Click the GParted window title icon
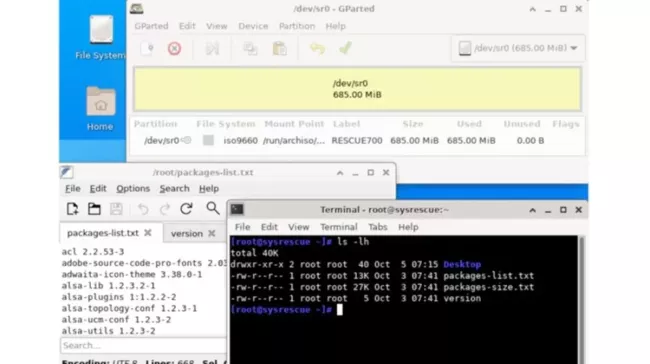The height and width of the screenshot is (364, 650). pos(136,9)
